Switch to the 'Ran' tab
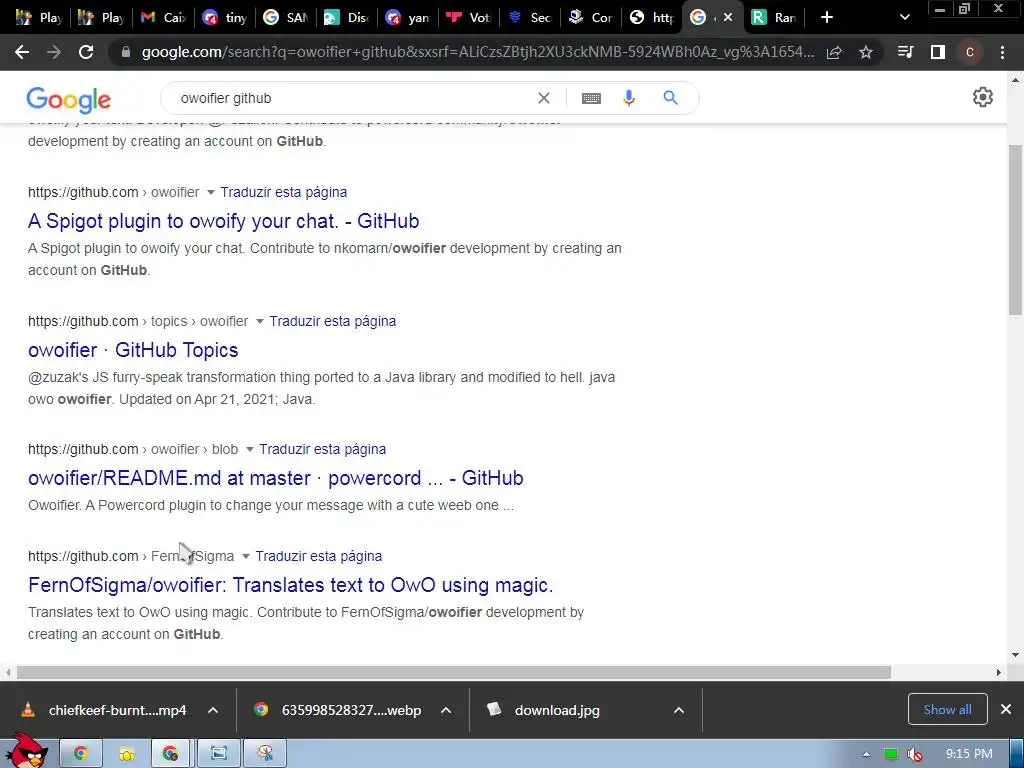 coord(773,17)
